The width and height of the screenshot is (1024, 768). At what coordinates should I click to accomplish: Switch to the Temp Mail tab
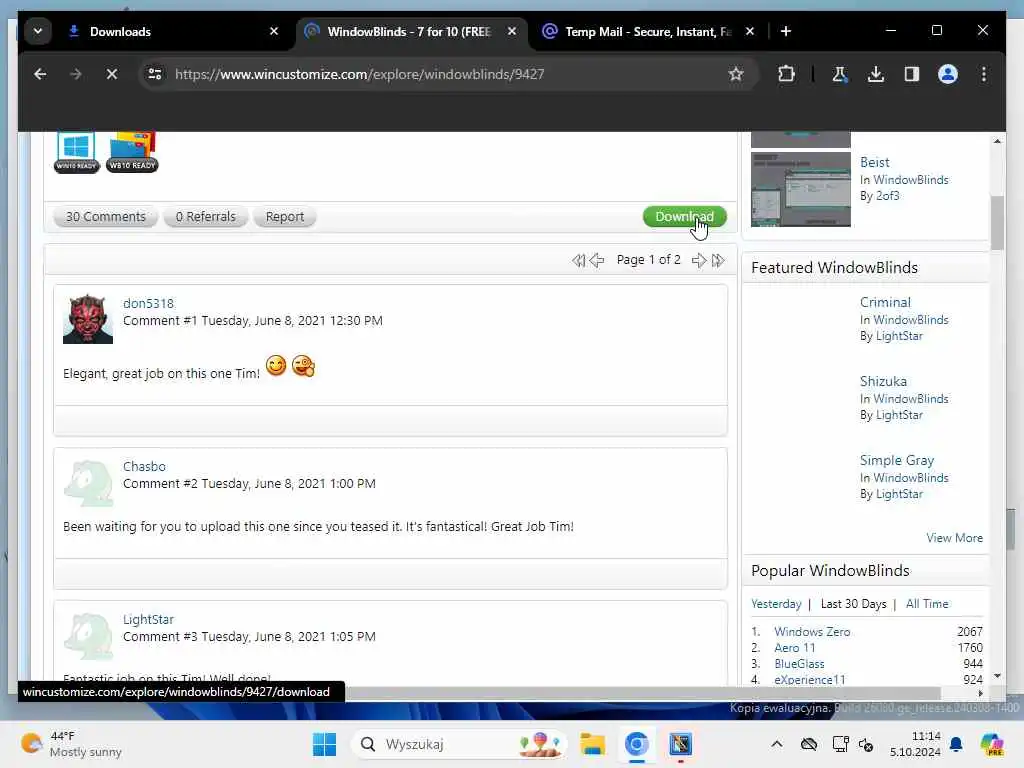tap(648, 31)
